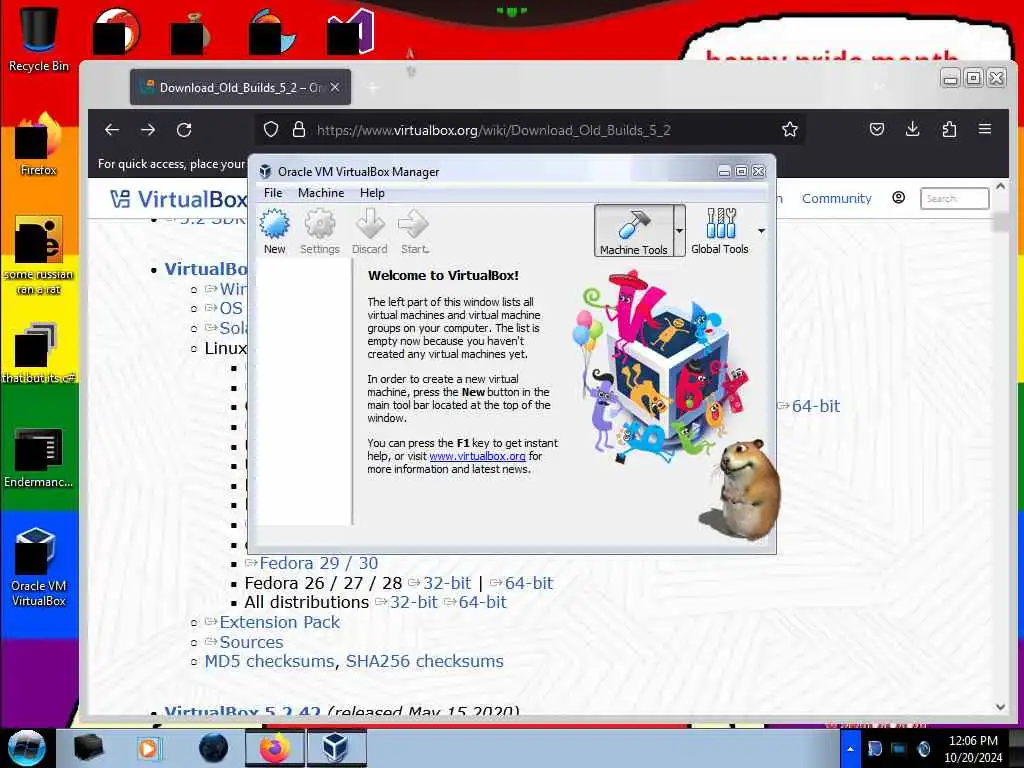
Task: Go back in Firefox
Action: (112, 130)
